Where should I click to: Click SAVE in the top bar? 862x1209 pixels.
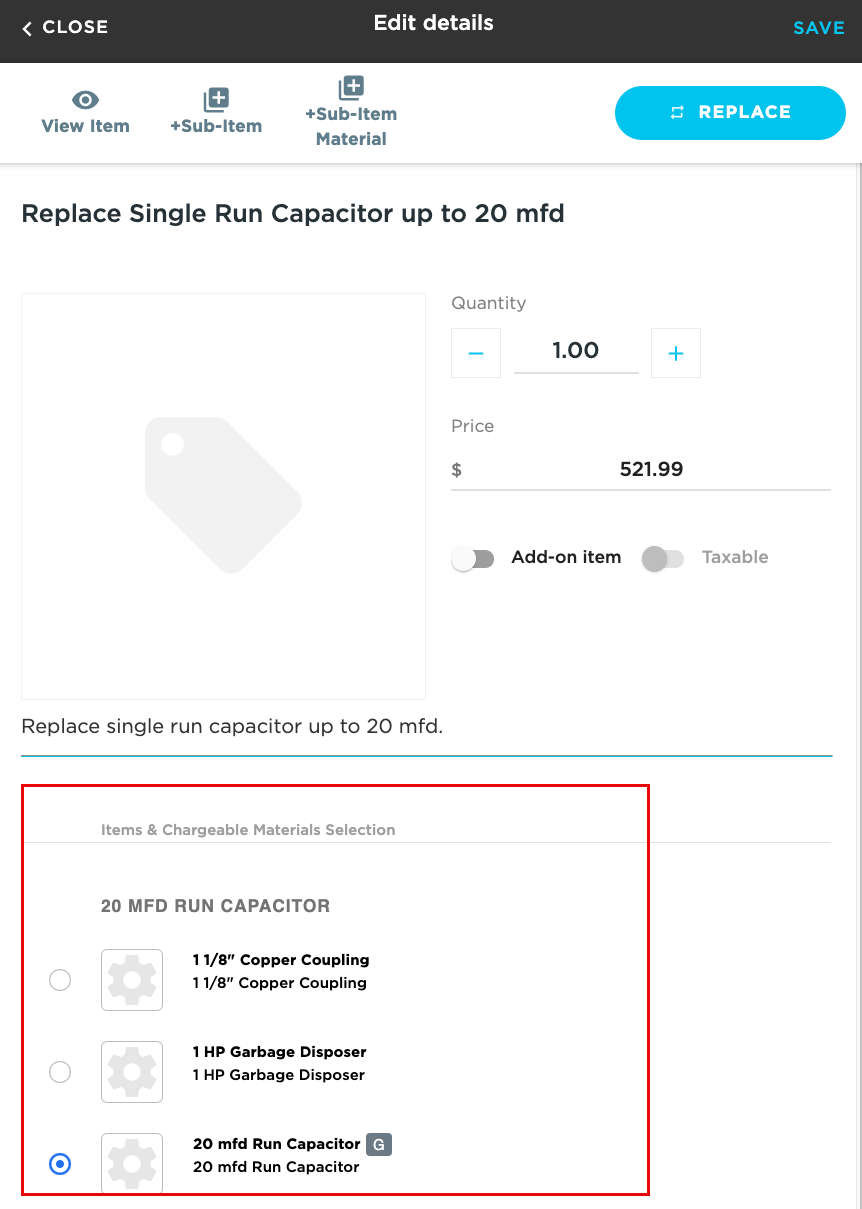pos(819,27)
